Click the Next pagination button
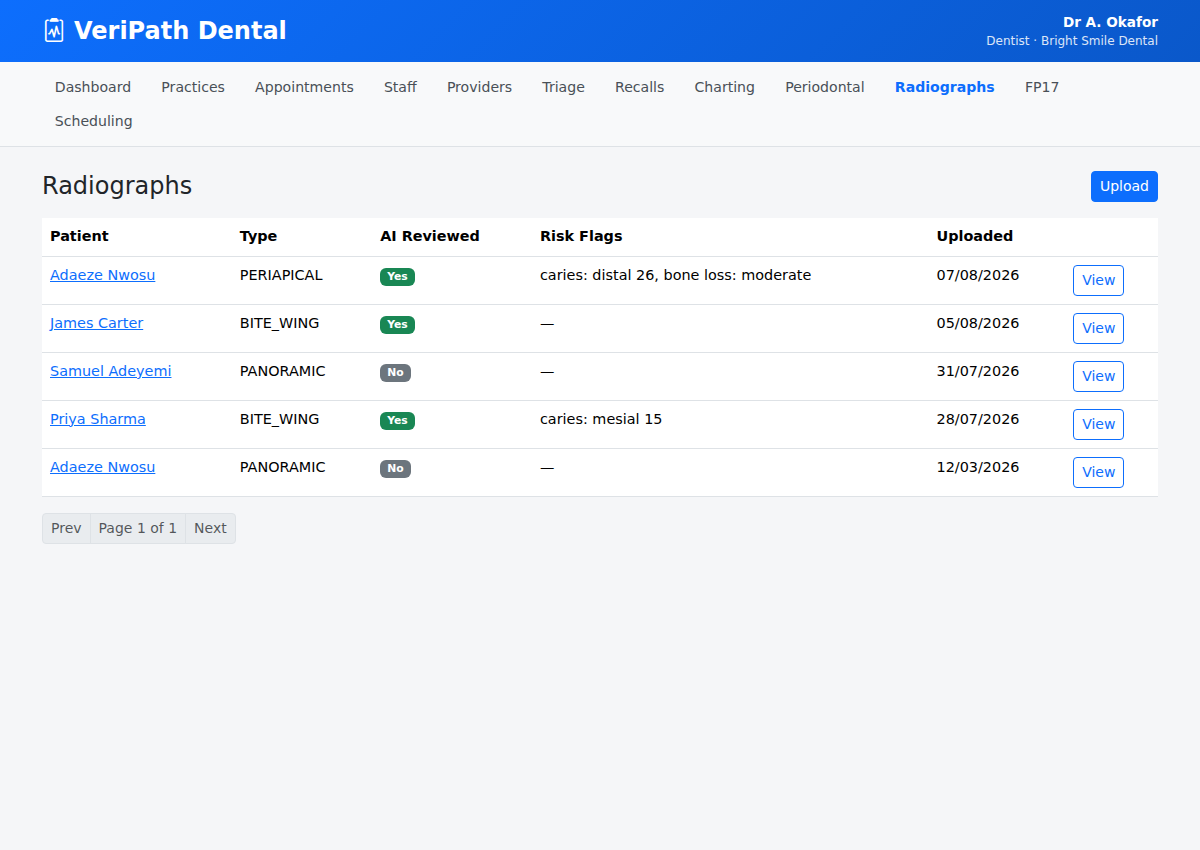This screenshot has height=850, width=1200. pyautogui.click(x=210, y=528)
